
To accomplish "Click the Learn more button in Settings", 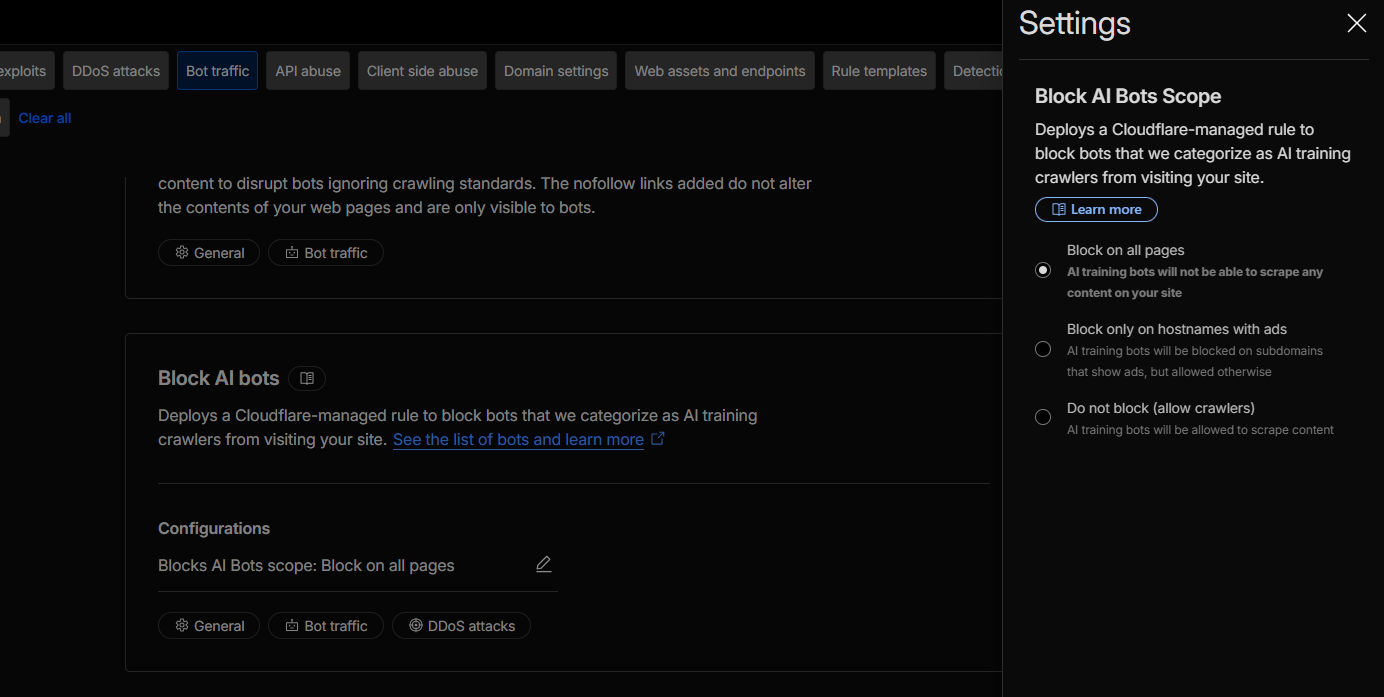I will [x=1096, y=209].
